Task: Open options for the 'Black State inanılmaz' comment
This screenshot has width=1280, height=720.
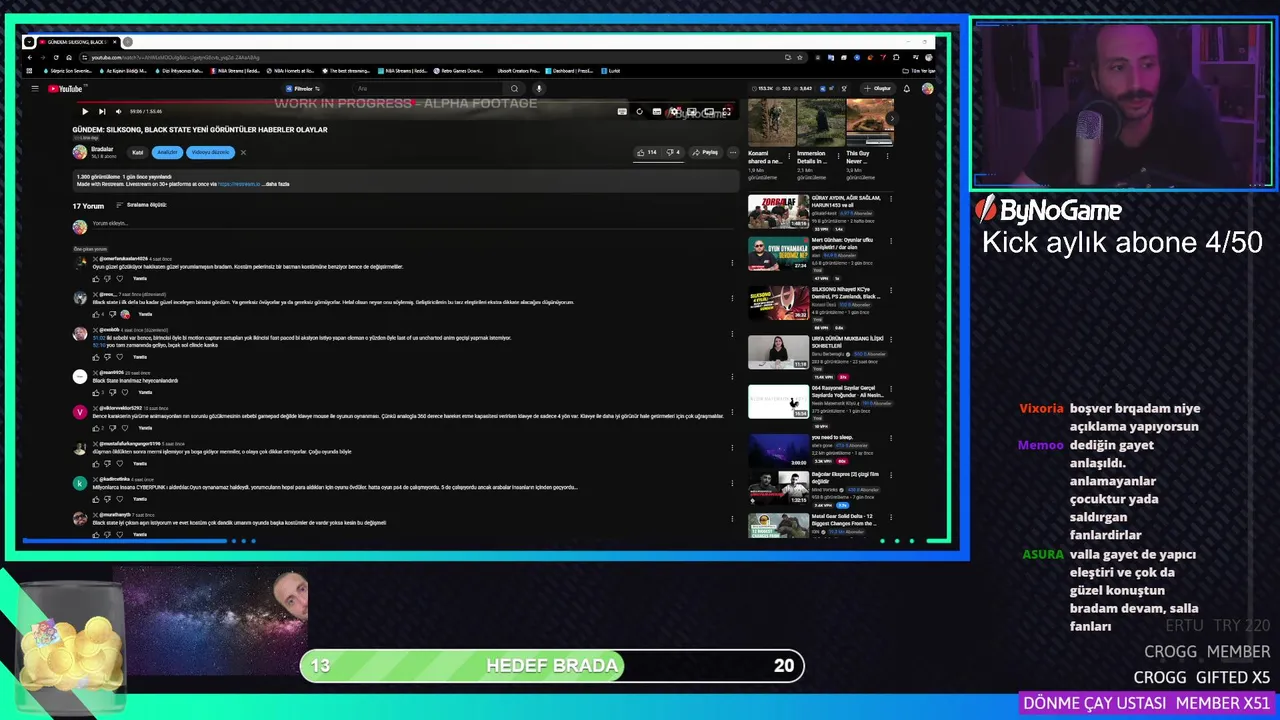Action: [x=732, y=377]
